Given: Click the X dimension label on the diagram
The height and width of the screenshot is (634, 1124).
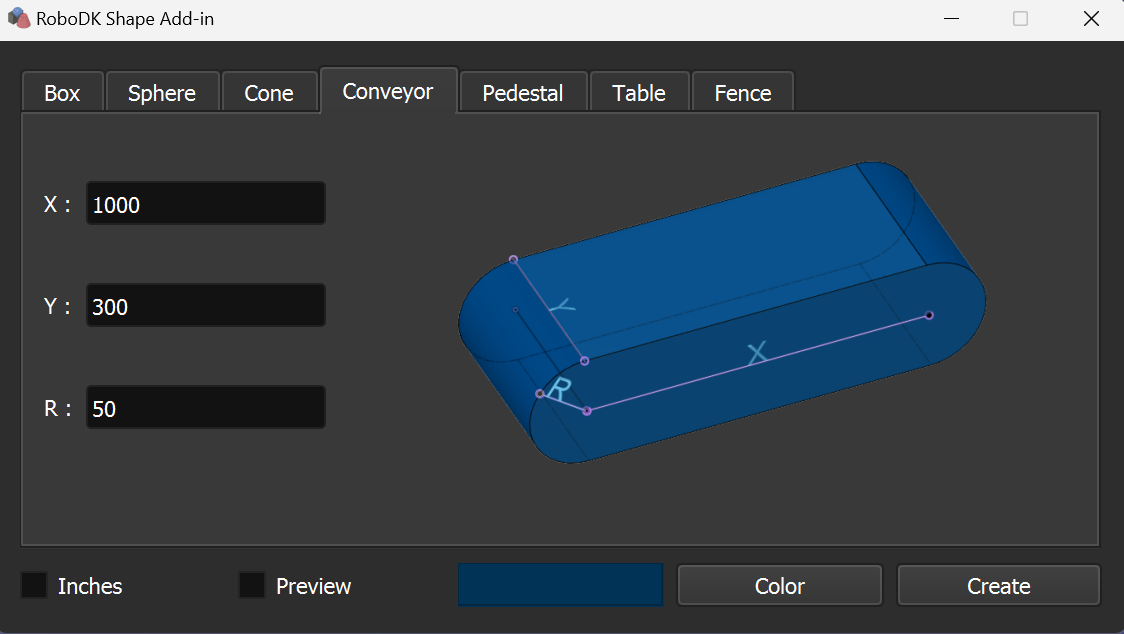Looking at the screenshot, I should 757,352.
